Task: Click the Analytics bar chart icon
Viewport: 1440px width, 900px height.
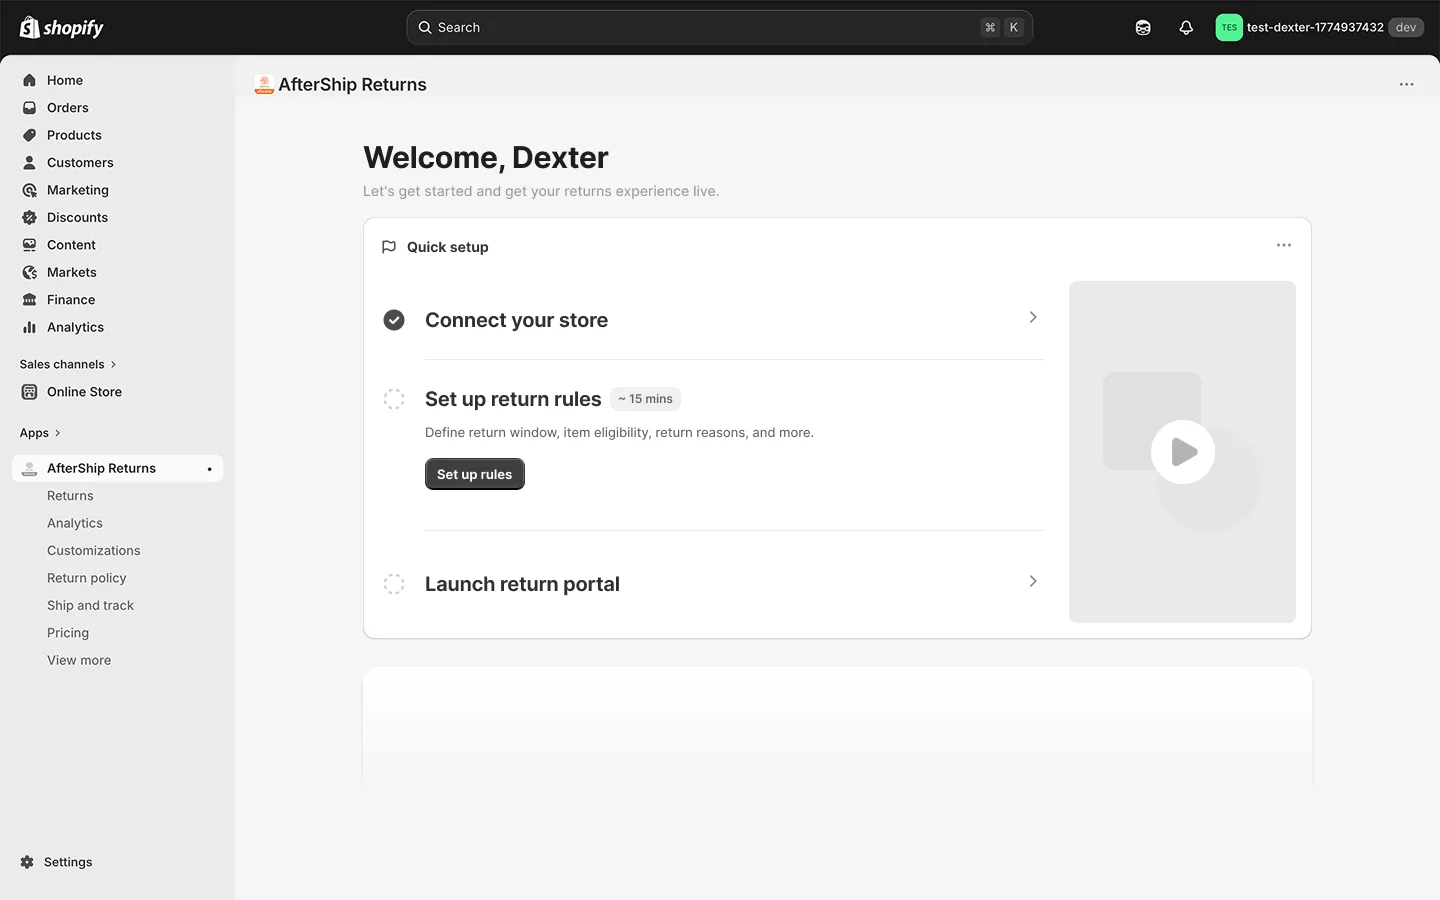Action: pyautogui.click(x=30, y=327)
